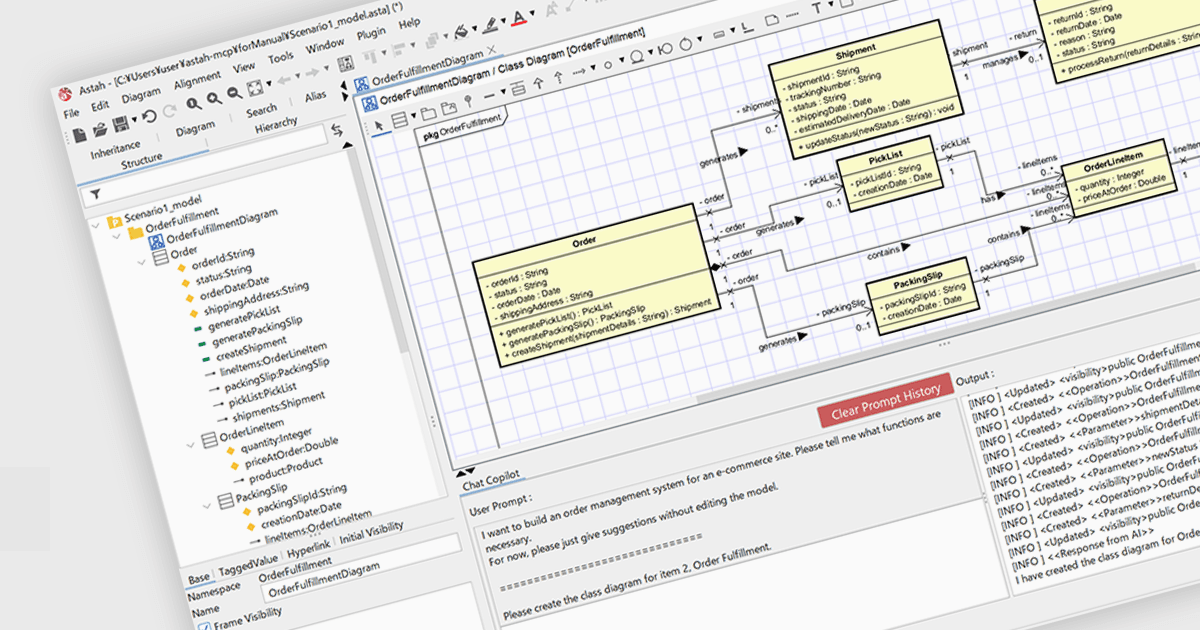Screen dimensions: 1200x630
Task: Click the New file icon in toolbar
Action: [x=80, y=135]
